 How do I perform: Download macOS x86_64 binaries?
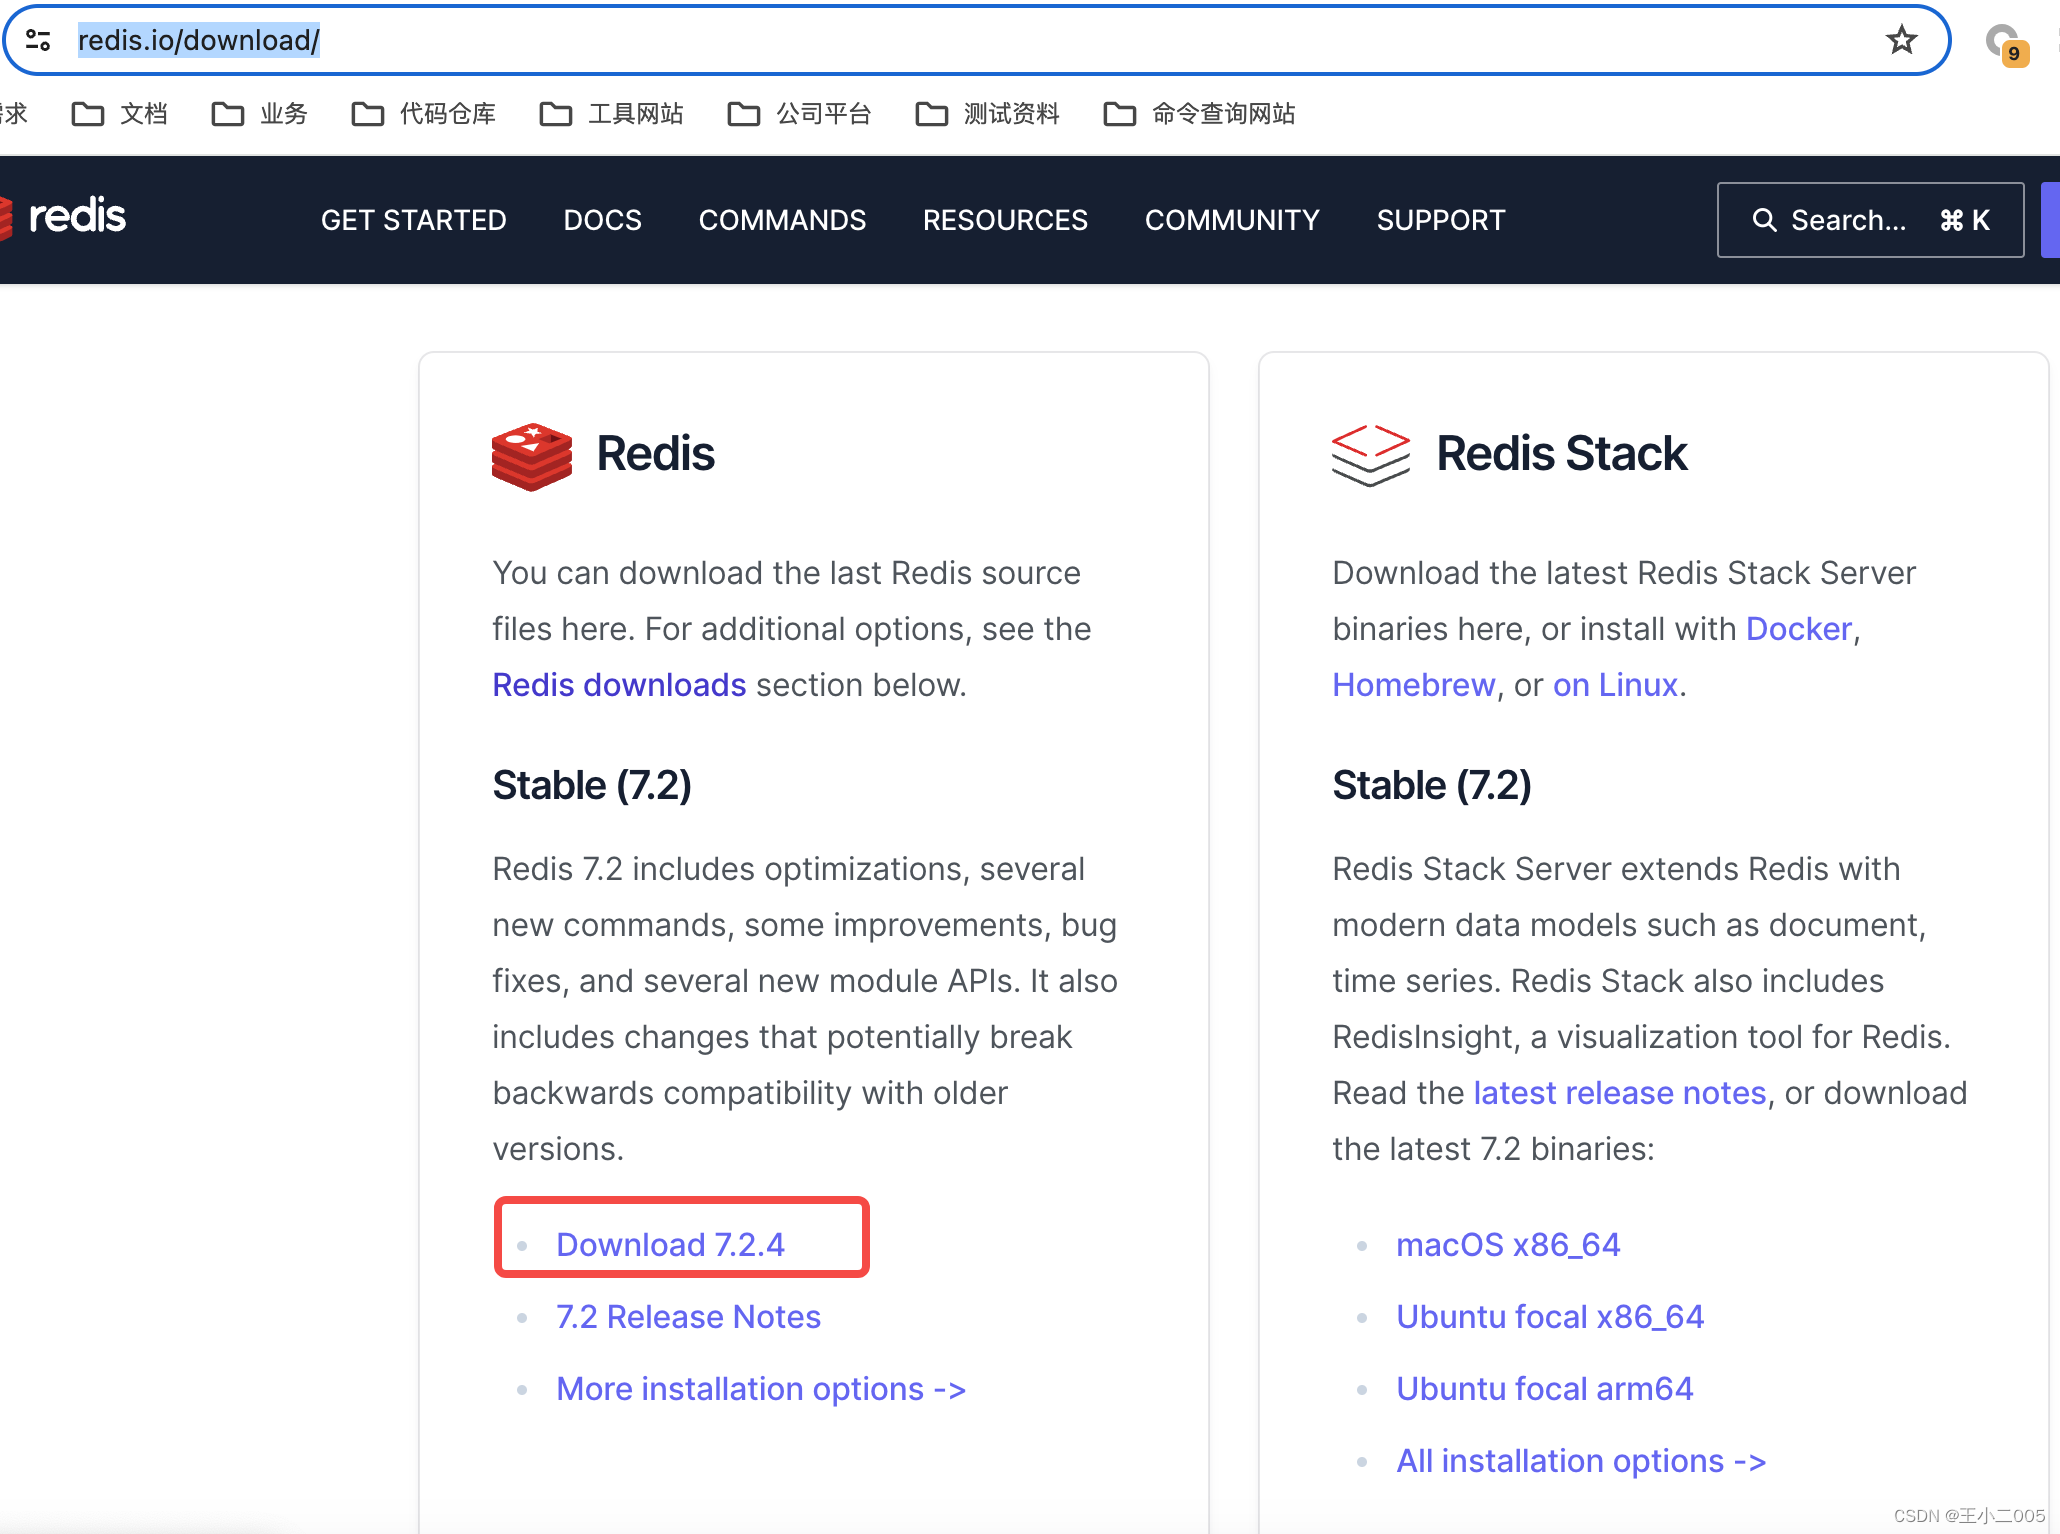1507,1243
